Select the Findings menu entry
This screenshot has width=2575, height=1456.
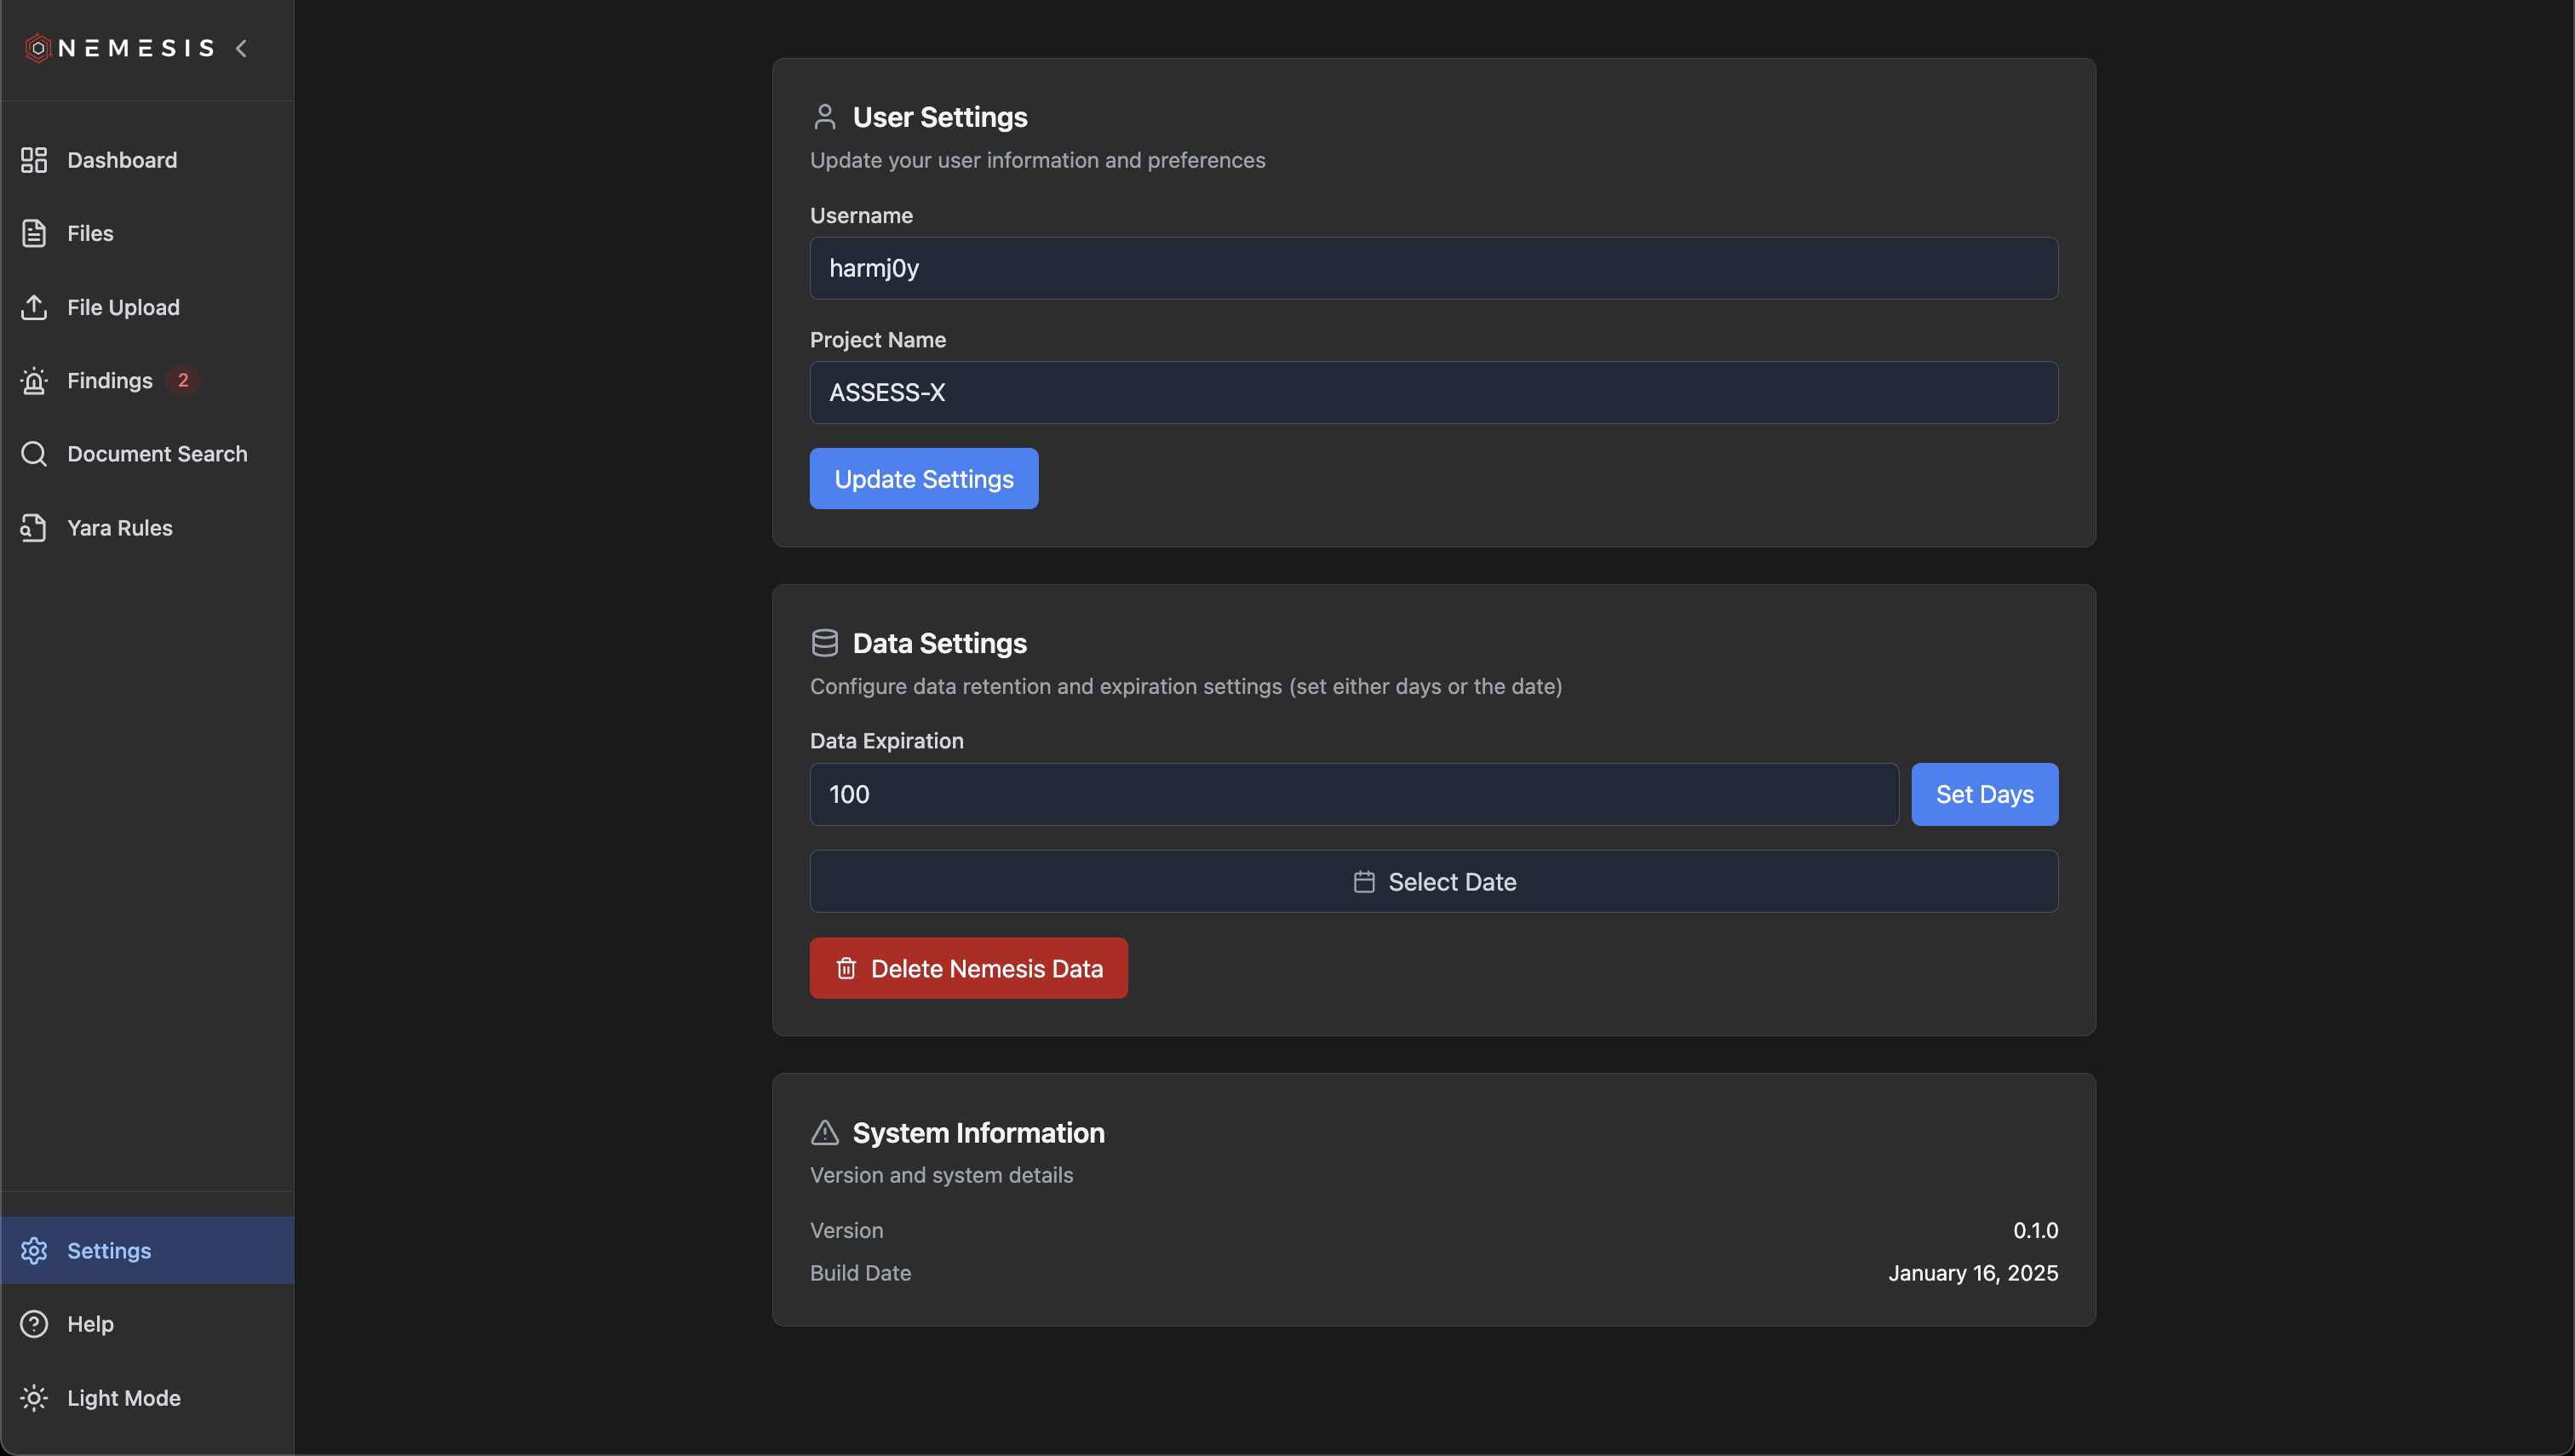click(108, 381)
